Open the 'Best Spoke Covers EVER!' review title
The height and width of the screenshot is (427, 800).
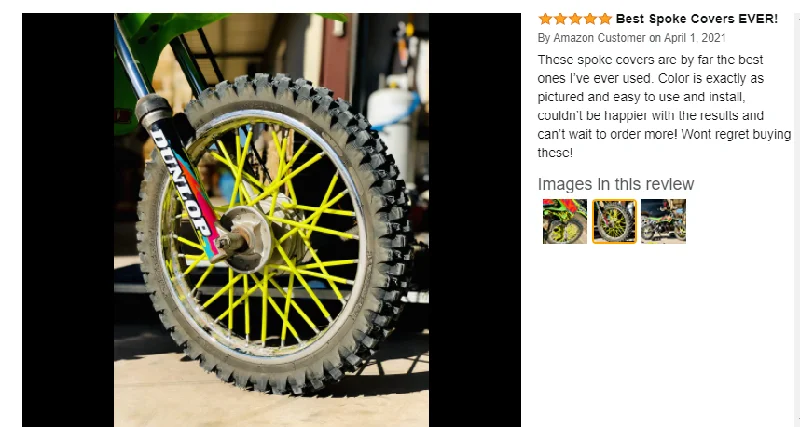(696, 19)
